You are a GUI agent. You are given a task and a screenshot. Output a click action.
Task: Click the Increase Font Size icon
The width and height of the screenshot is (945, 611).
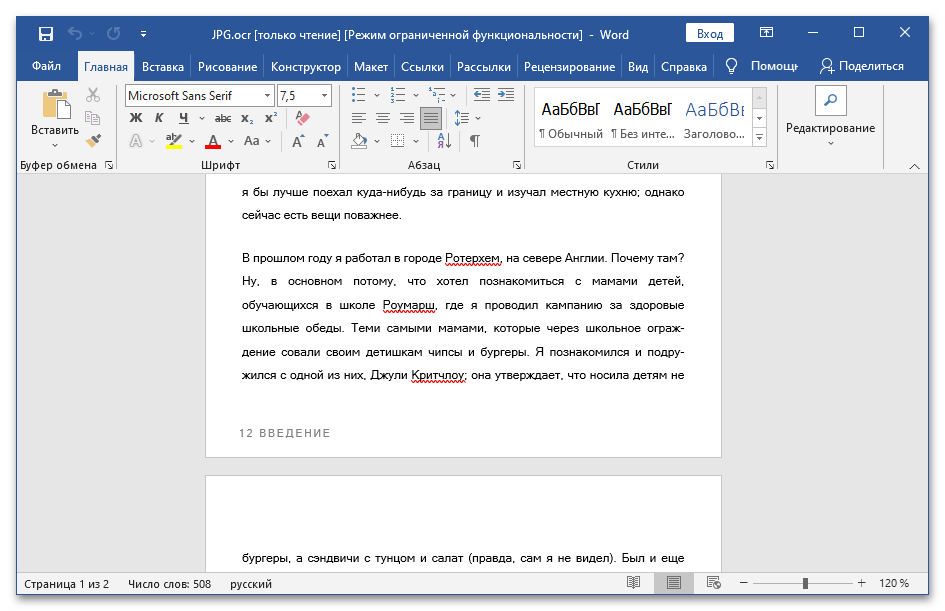(x=298, y=141)
